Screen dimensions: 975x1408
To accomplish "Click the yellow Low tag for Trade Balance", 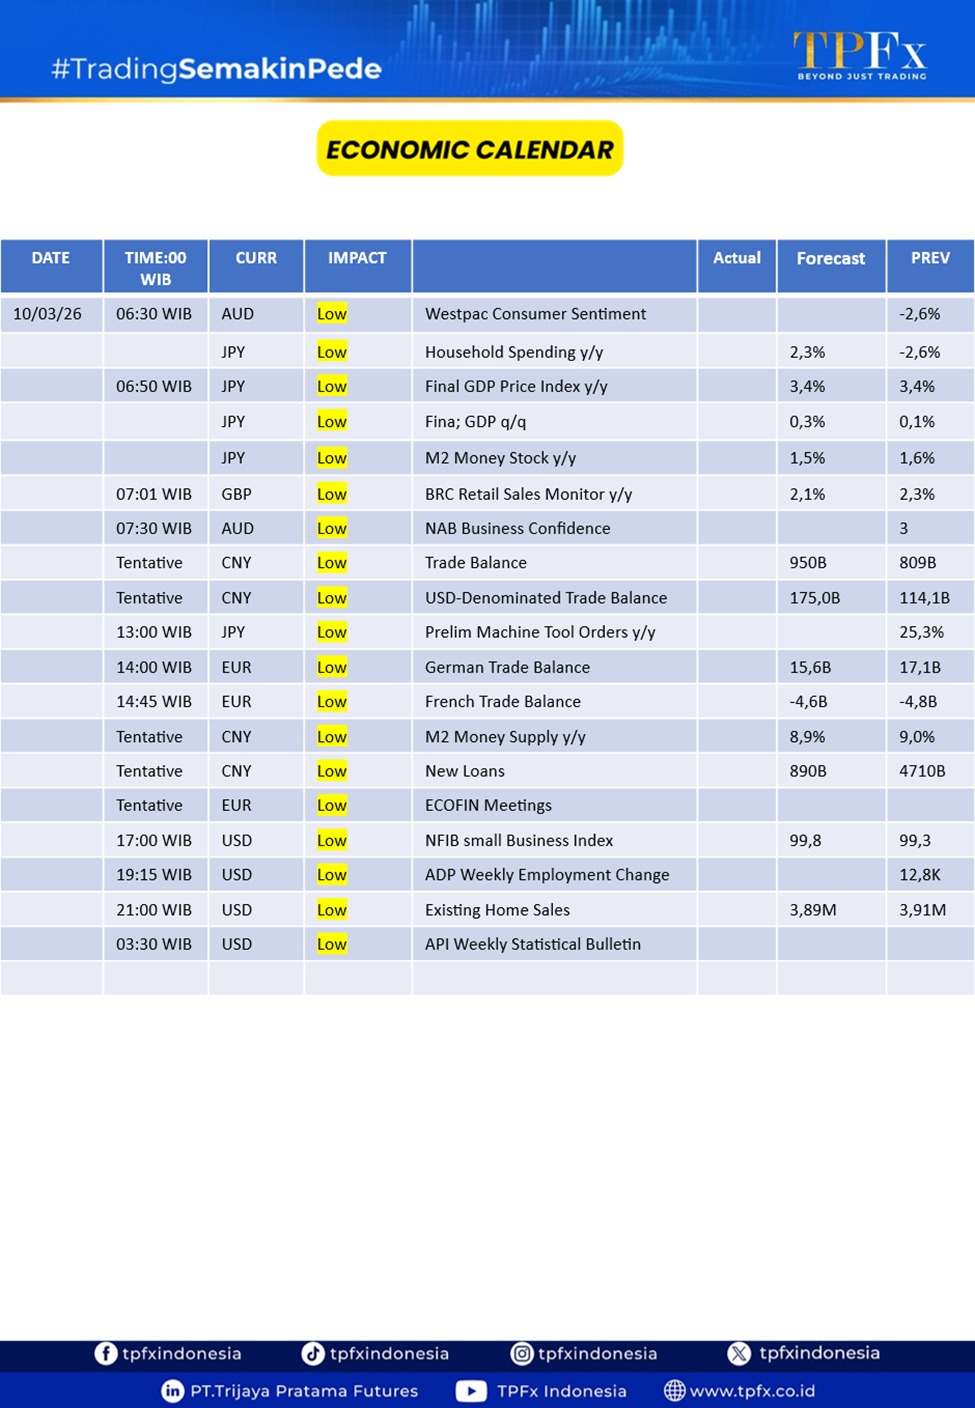I will coord(331,563).
